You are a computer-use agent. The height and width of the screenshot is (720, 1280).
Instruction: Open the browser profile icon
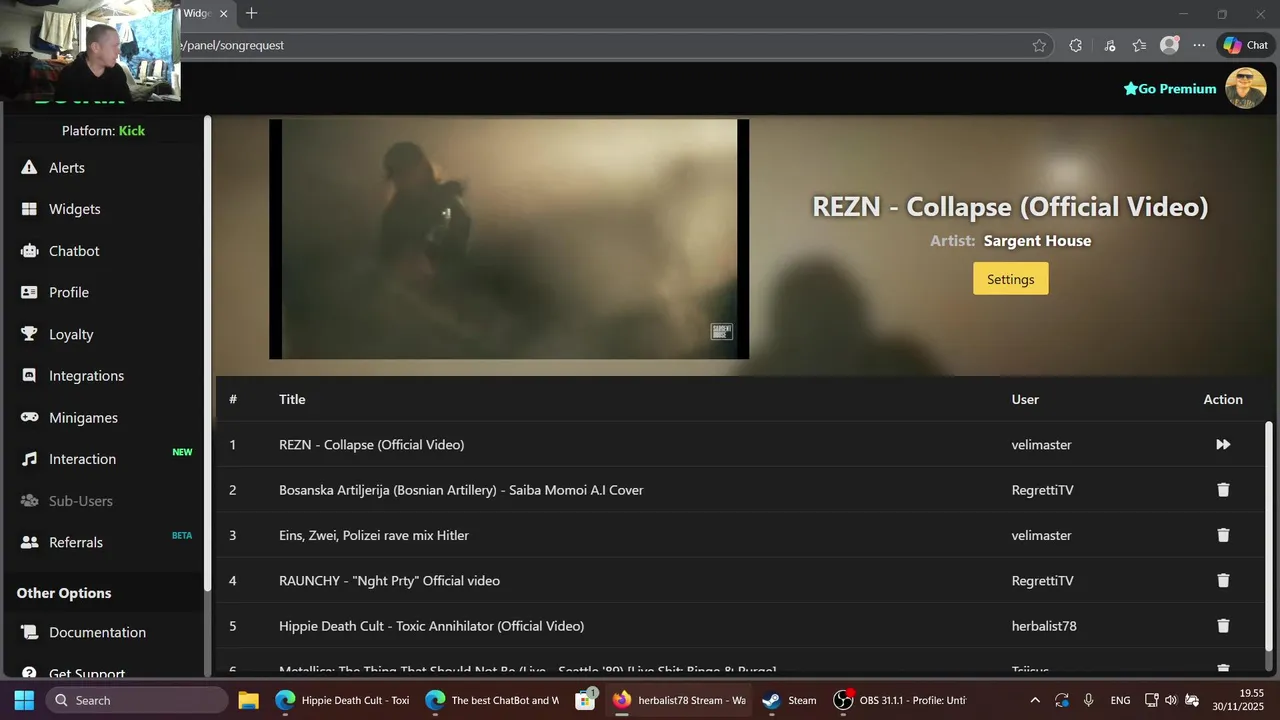coord(1169,45)
